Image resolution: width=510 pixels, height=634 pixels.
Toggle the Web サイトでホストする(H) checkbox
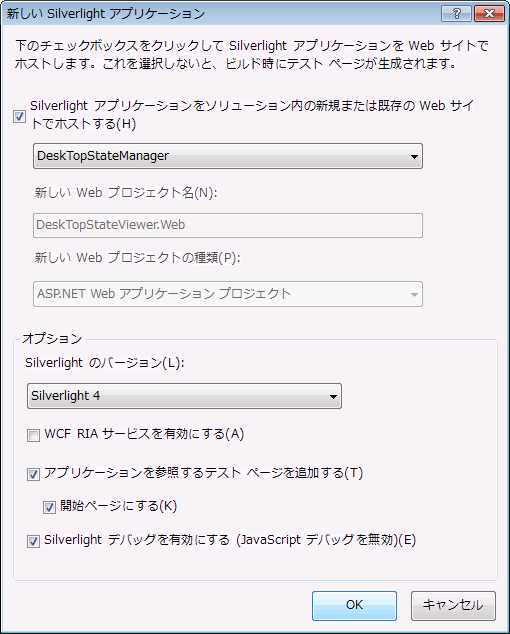point(19,117)
